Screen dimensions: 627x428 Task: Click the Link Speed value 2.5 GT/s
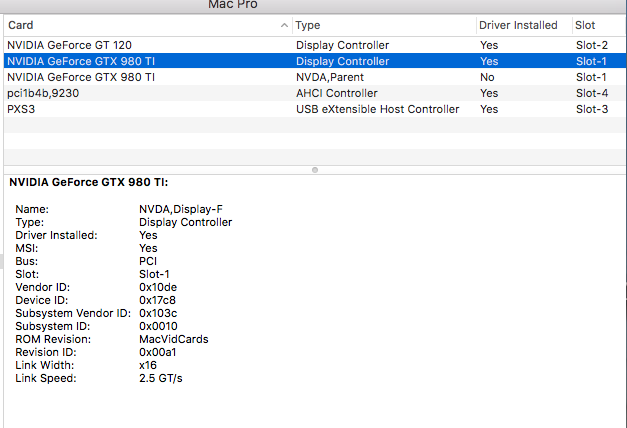pos(161,378)
